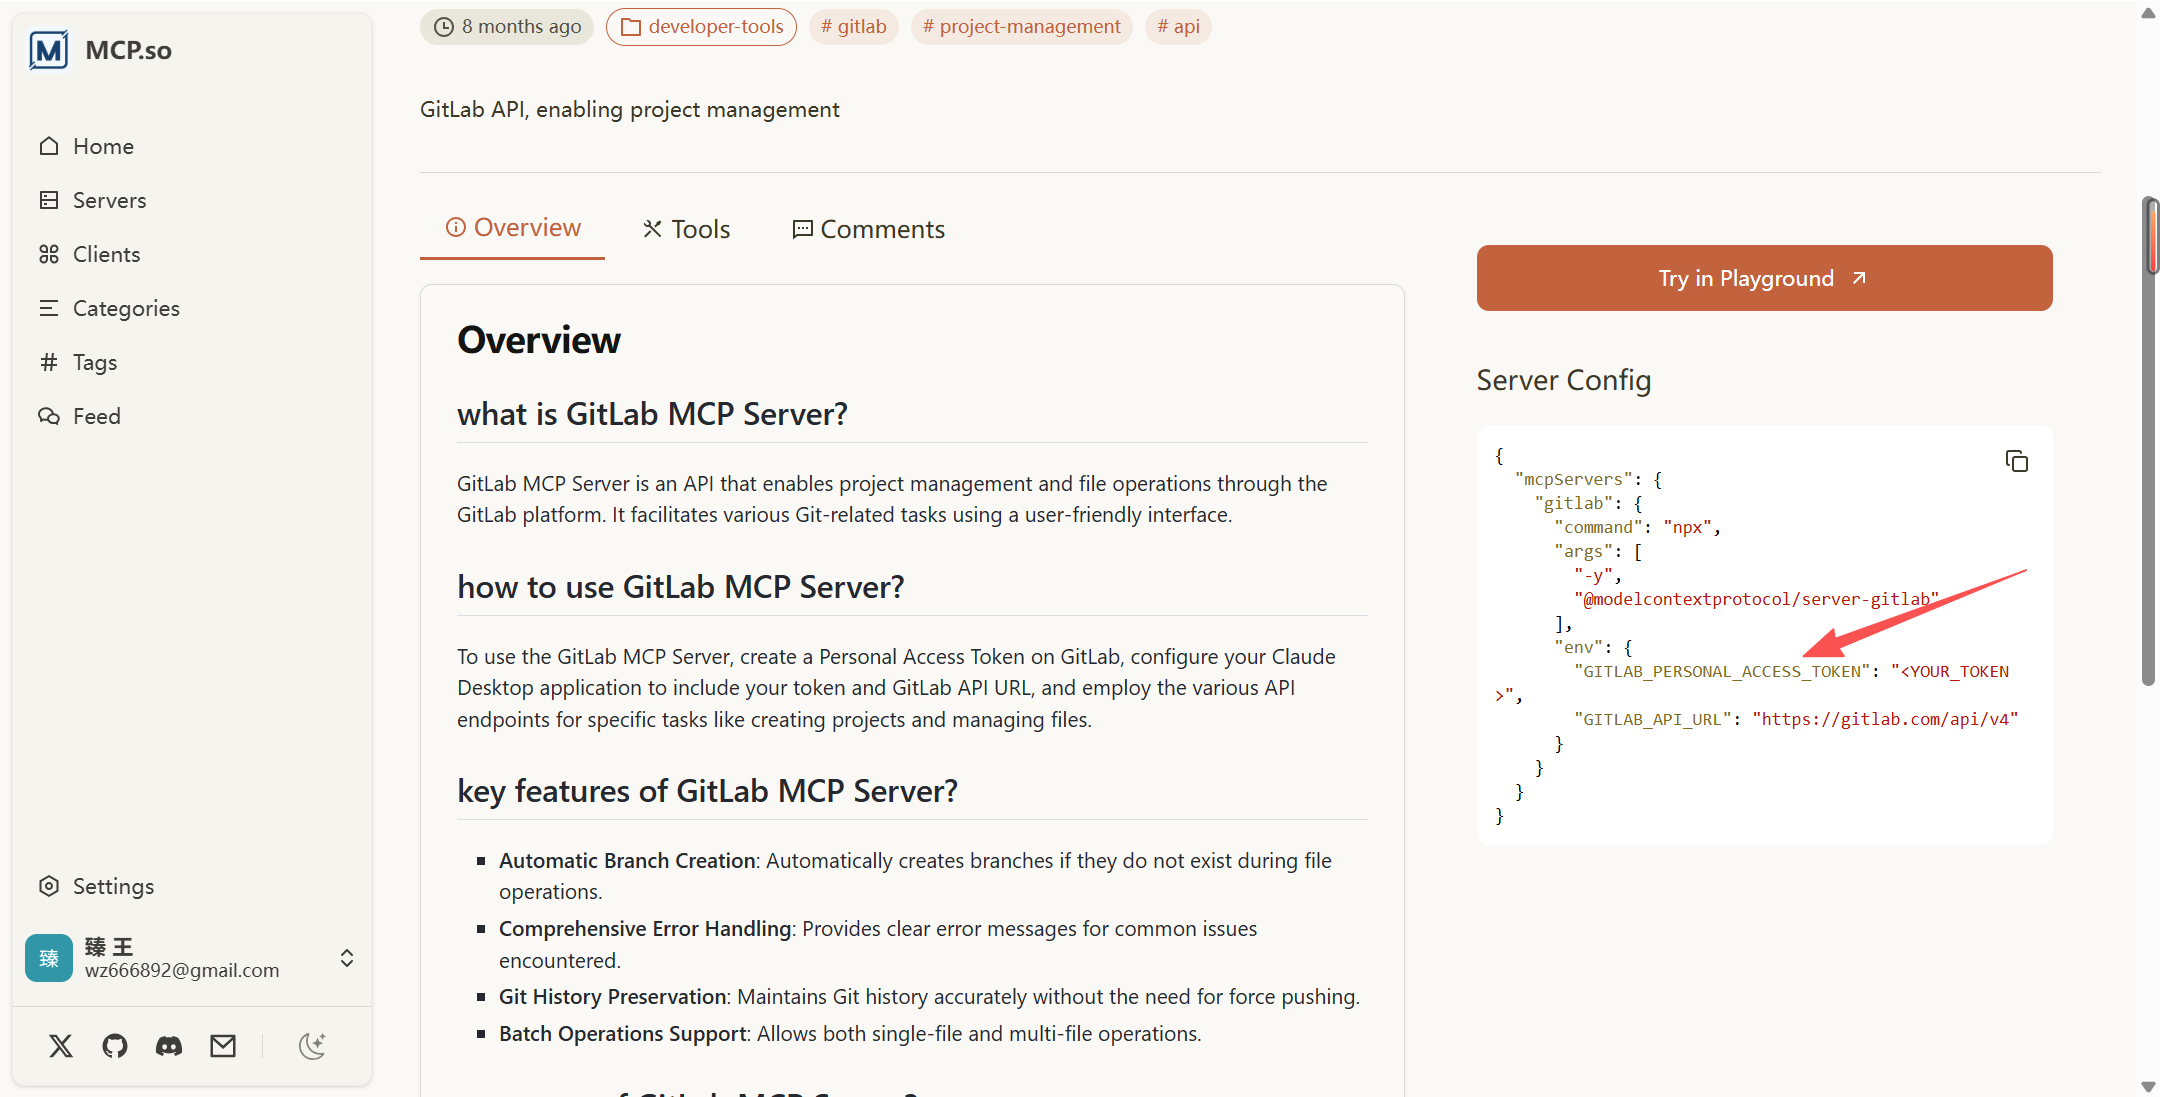Open the # gitlab tag

tap(853, 27)
